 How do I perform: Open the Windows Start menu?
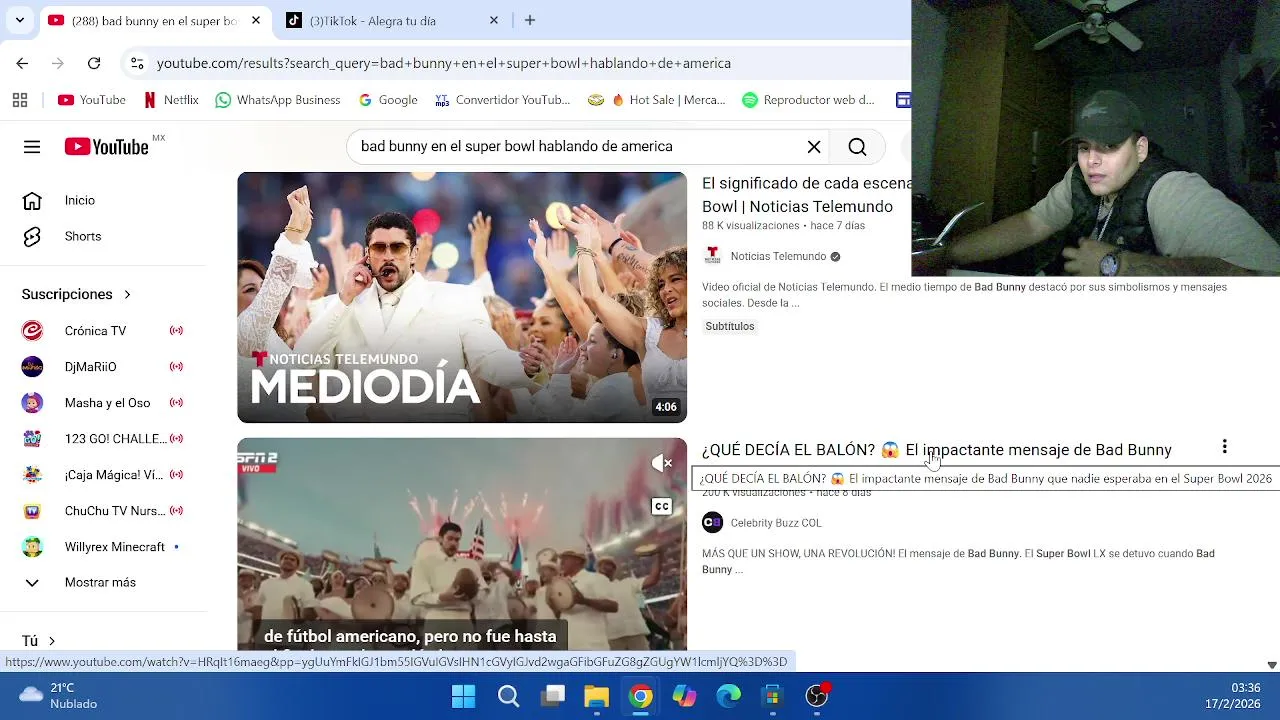(464, 696)
